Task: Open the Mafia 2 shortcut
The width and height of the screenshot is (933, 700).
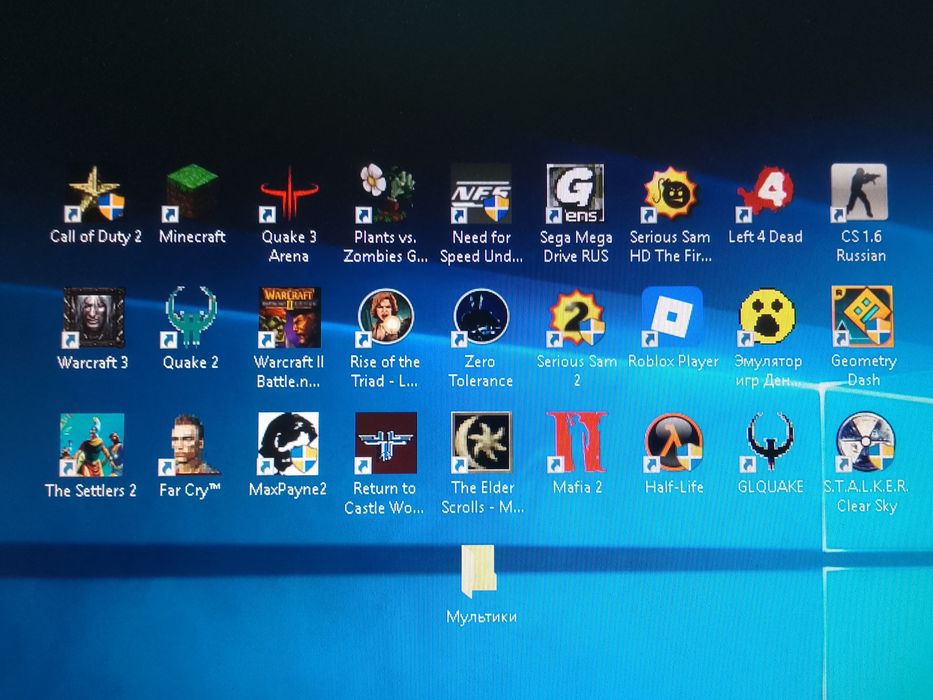Action: click(577, 443)
